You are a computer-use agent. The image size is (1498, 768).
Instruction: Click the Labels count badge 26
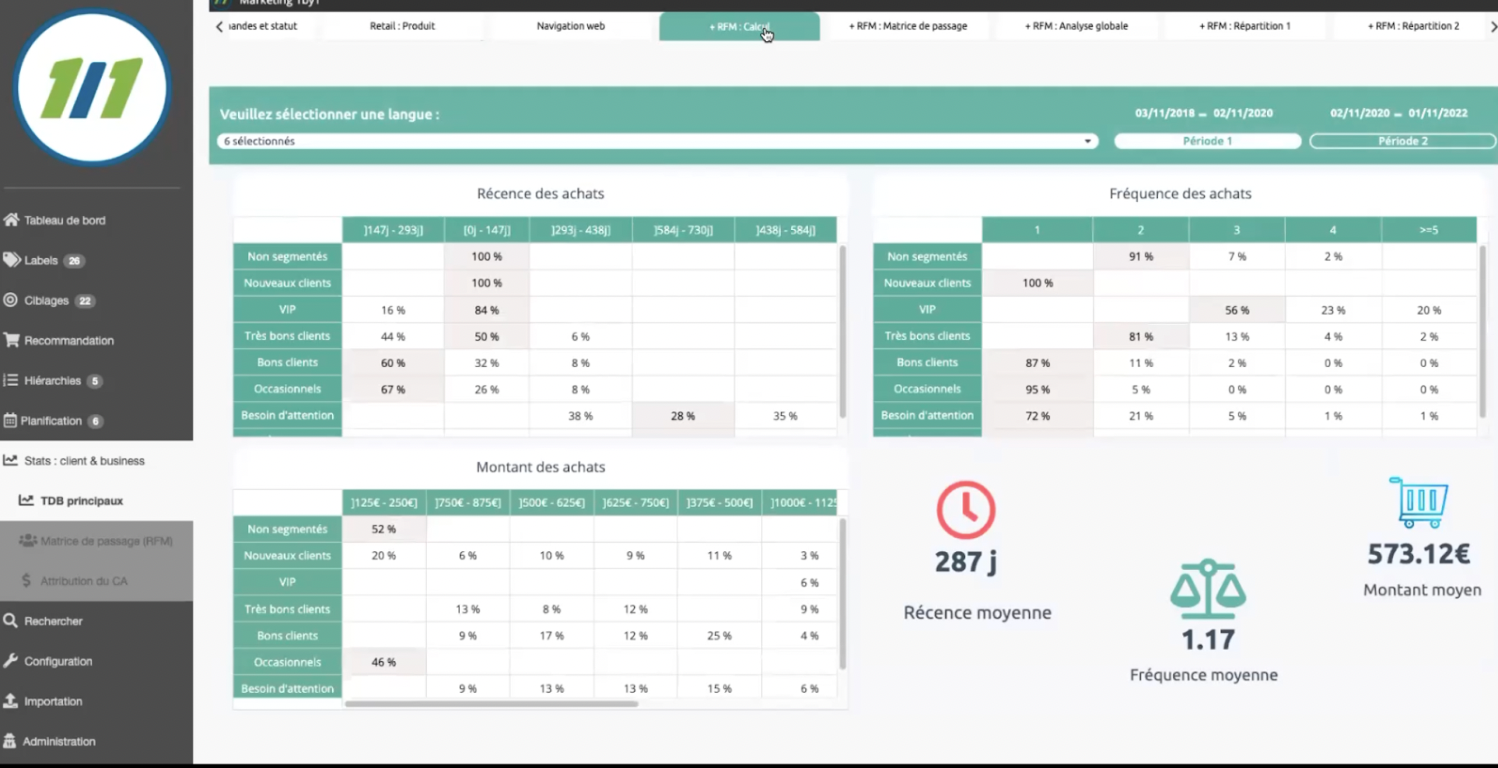click(74, 261)
